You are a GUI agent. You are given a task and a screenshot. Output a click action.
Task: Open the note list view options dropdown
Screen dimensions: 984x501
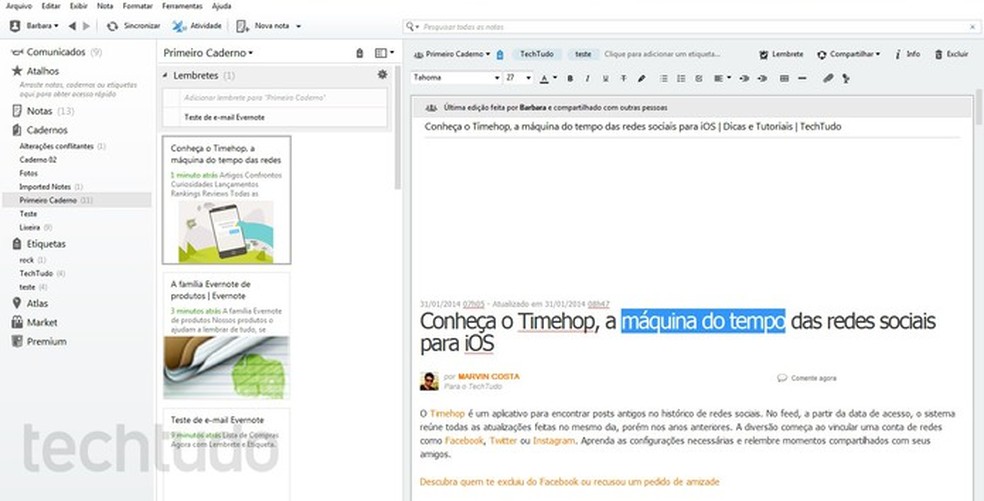(x=384, y=53)
